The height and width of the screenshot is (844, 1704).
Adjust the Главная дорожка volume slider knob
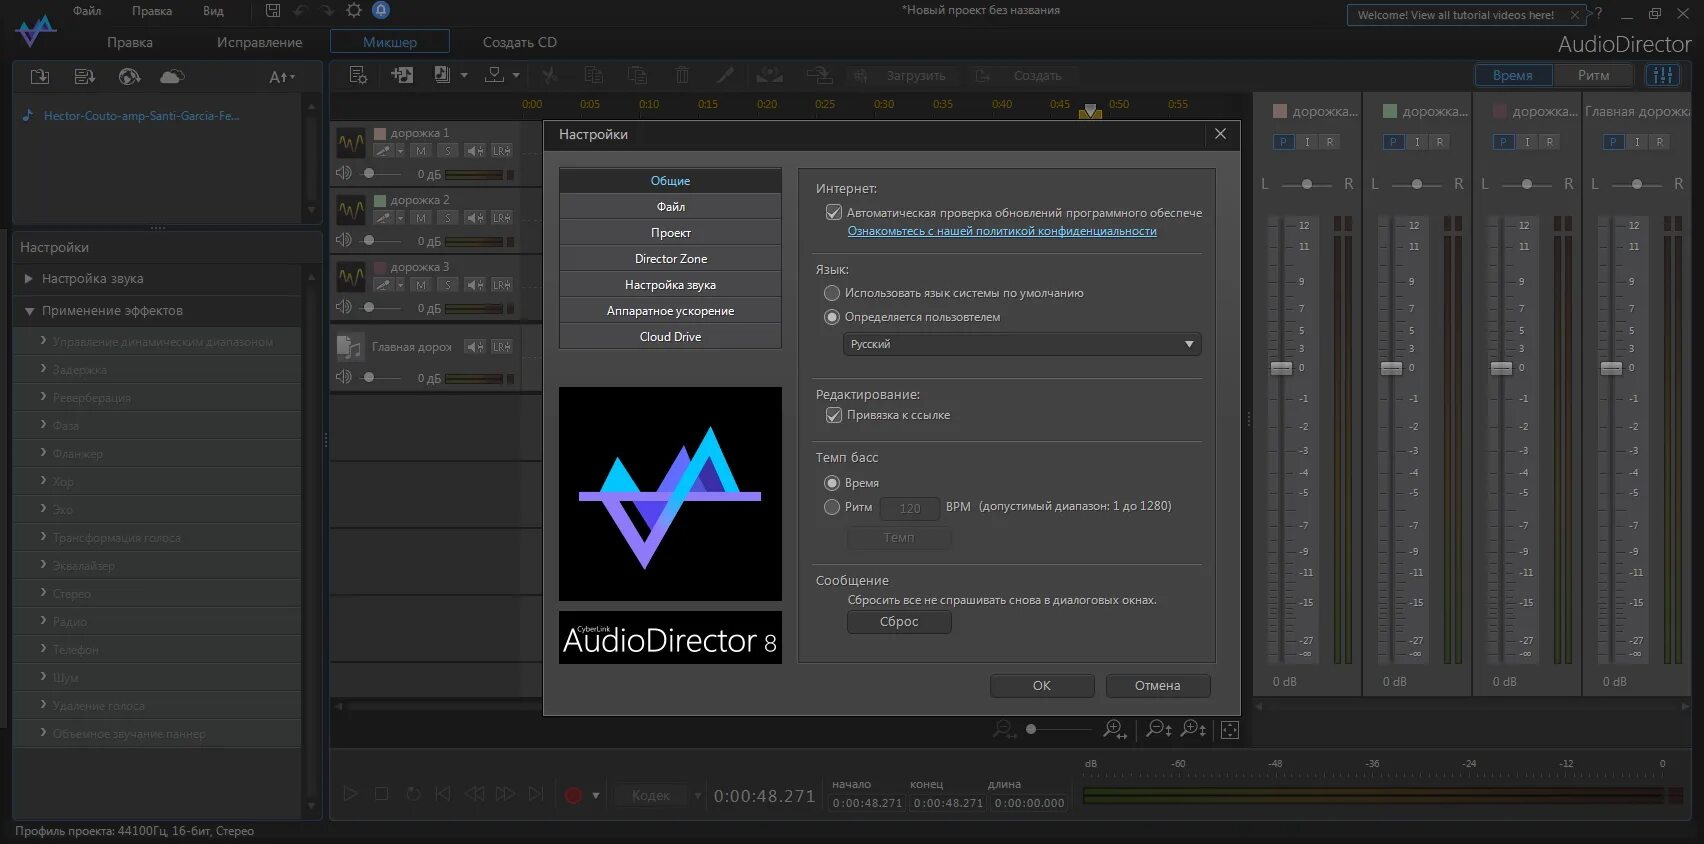point(369,377)
